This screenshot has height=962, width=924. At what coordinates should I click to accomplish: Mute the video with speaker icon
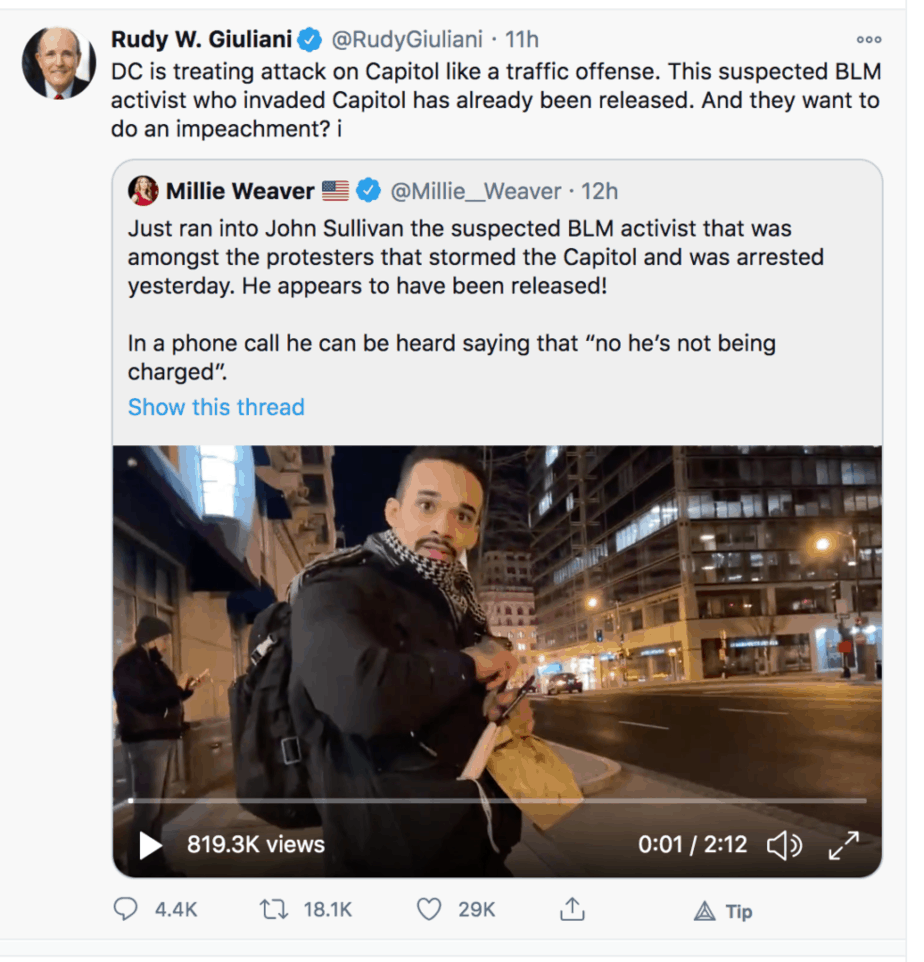pyautogui.click(x=783, y=845)
